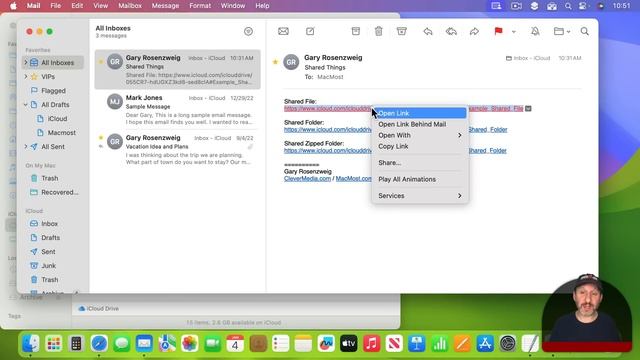Screen dimensions: 640x360
Task: Choose Play All Animations
Action: pos(420,179)
